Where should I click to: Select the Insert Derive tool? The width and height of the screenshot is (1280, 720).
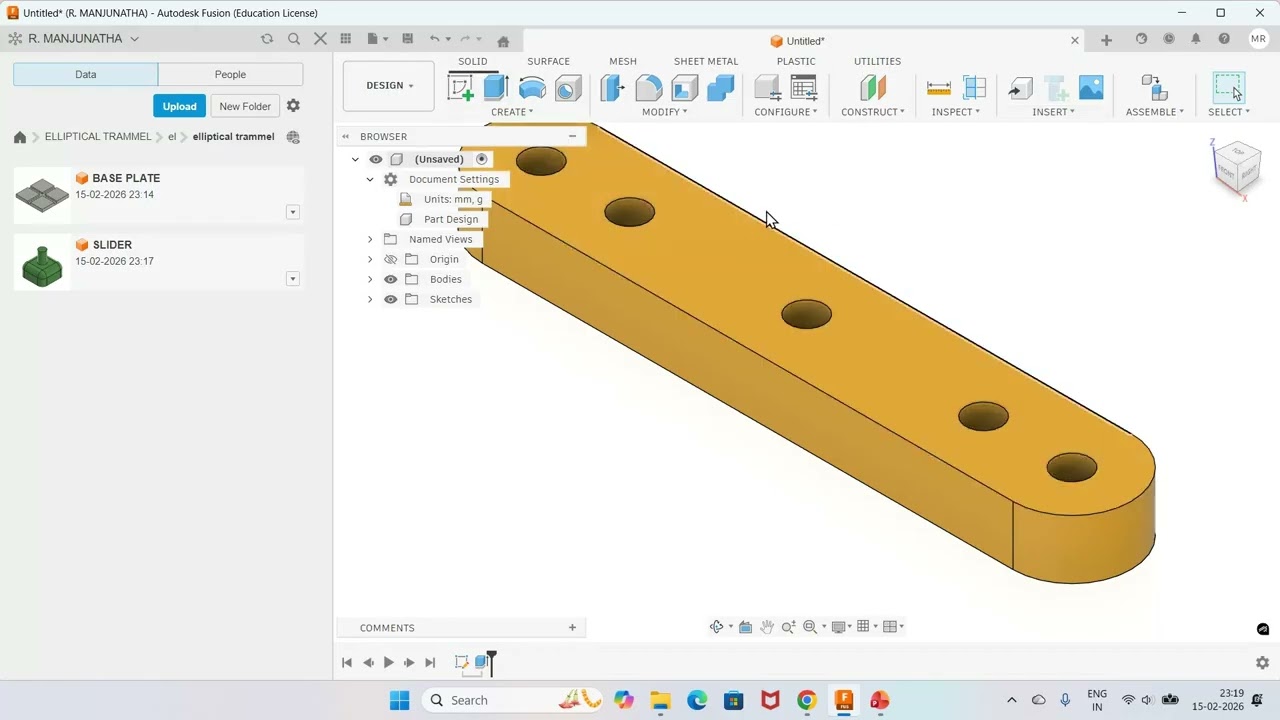(x=1020, y=88)
